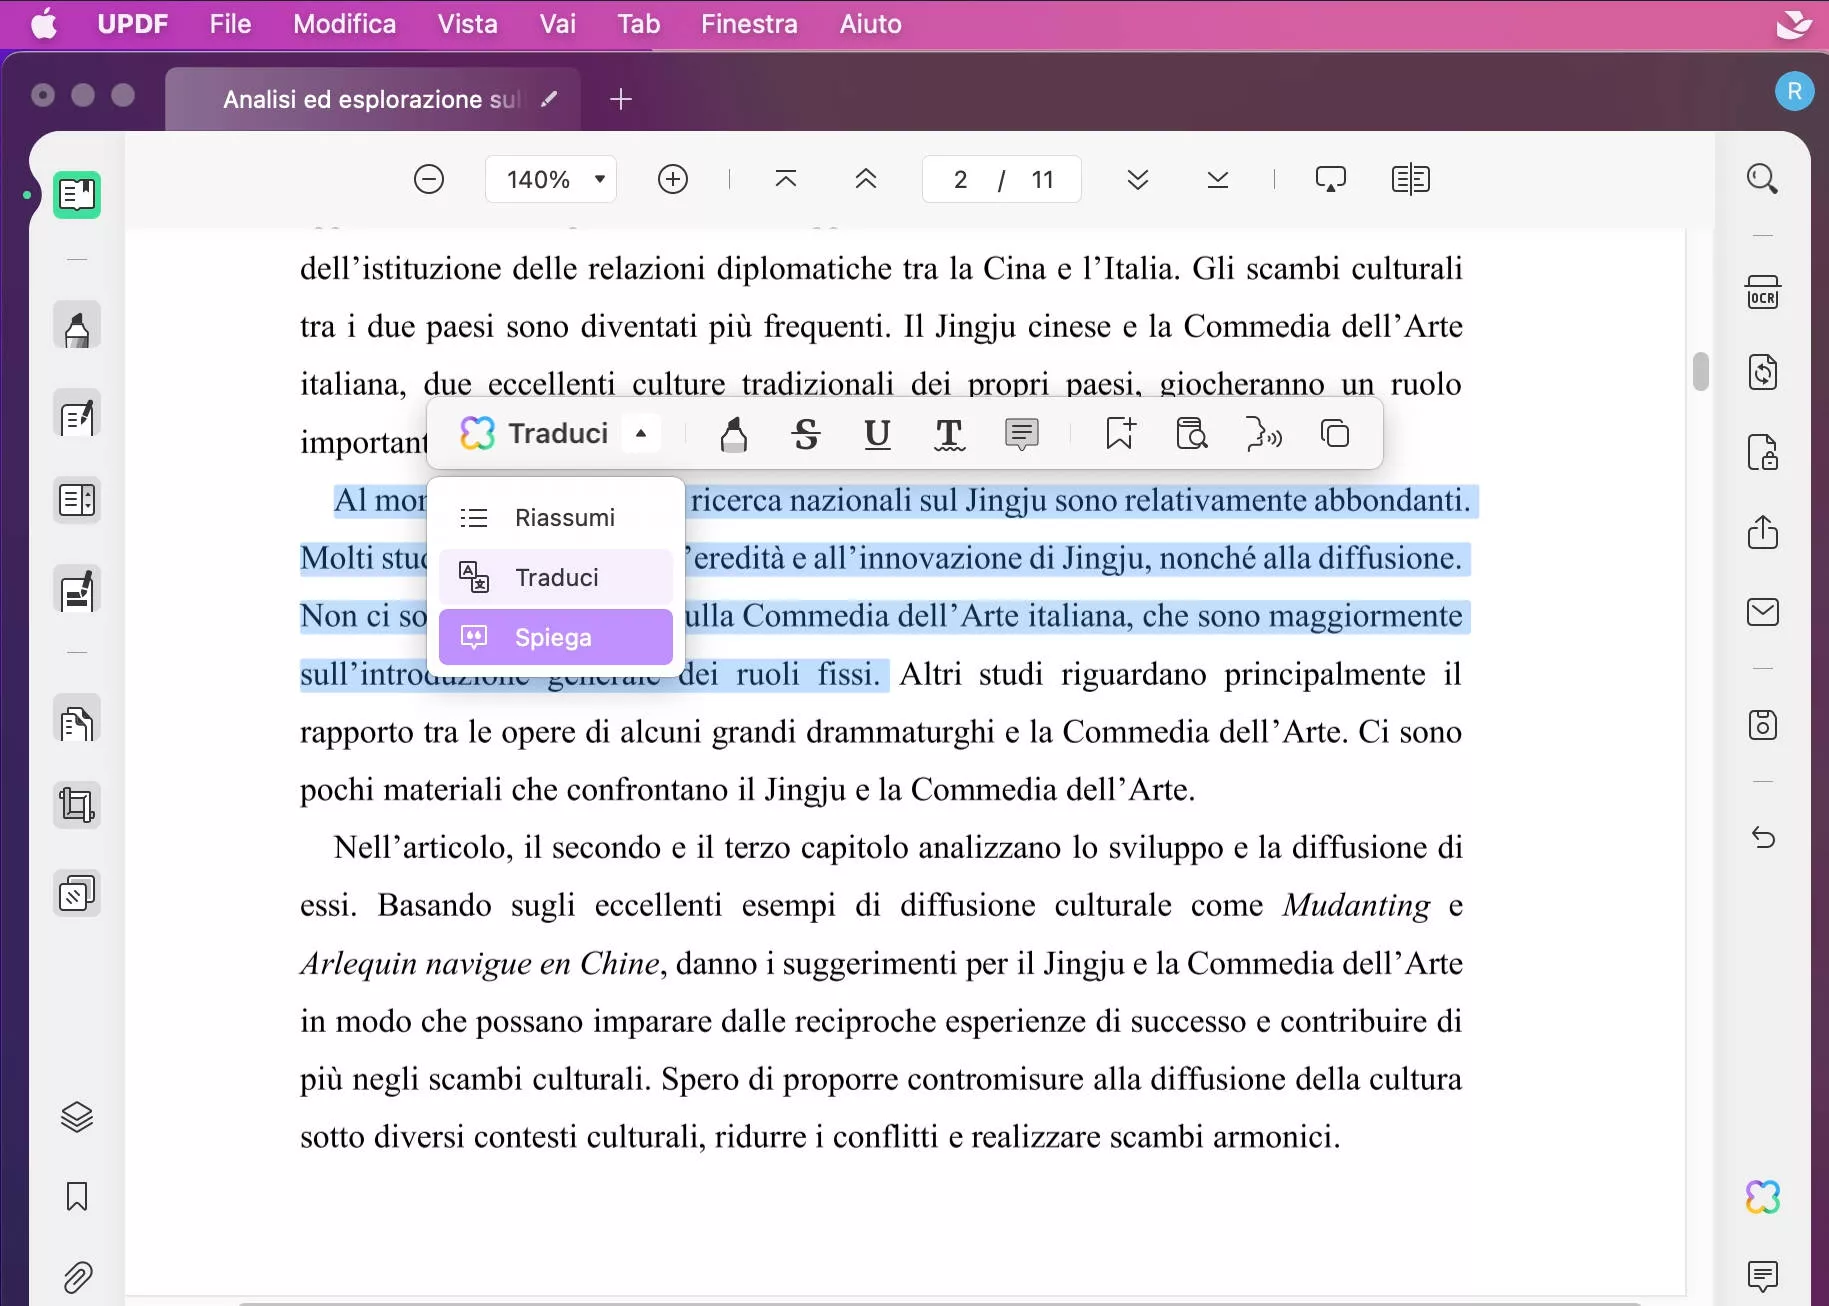Open the comments panel icon at bottom right
This screenshot has width=1829, height=1306.
coord(1762,1277)
